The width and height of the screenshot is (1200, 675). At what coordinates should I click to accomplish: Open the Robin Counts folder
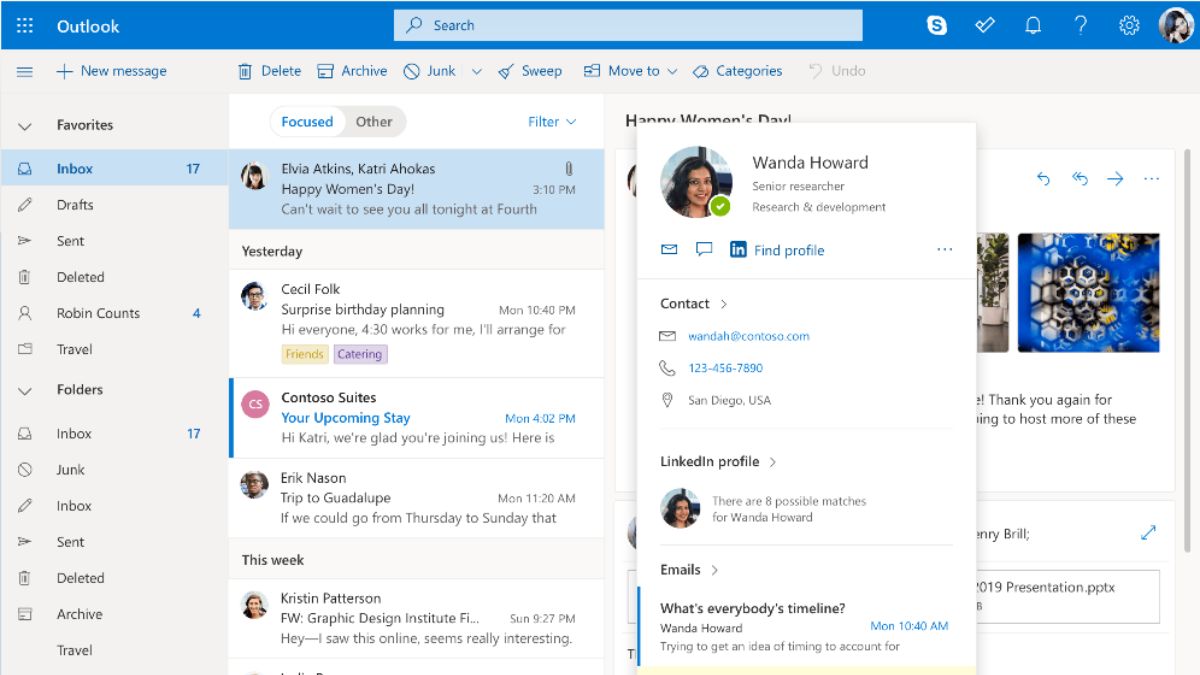click(98, 313)
